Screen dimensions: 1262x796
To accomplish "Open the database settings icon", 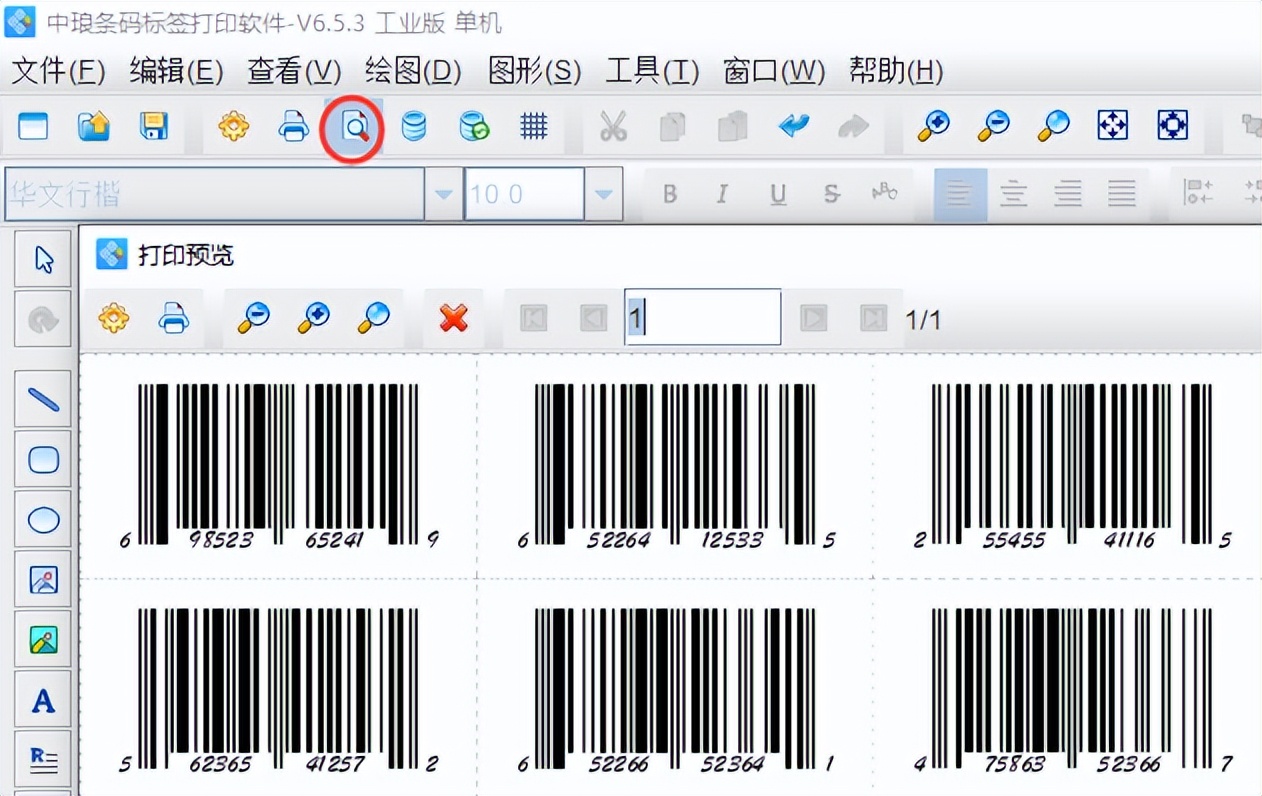I will coord(413,126).
